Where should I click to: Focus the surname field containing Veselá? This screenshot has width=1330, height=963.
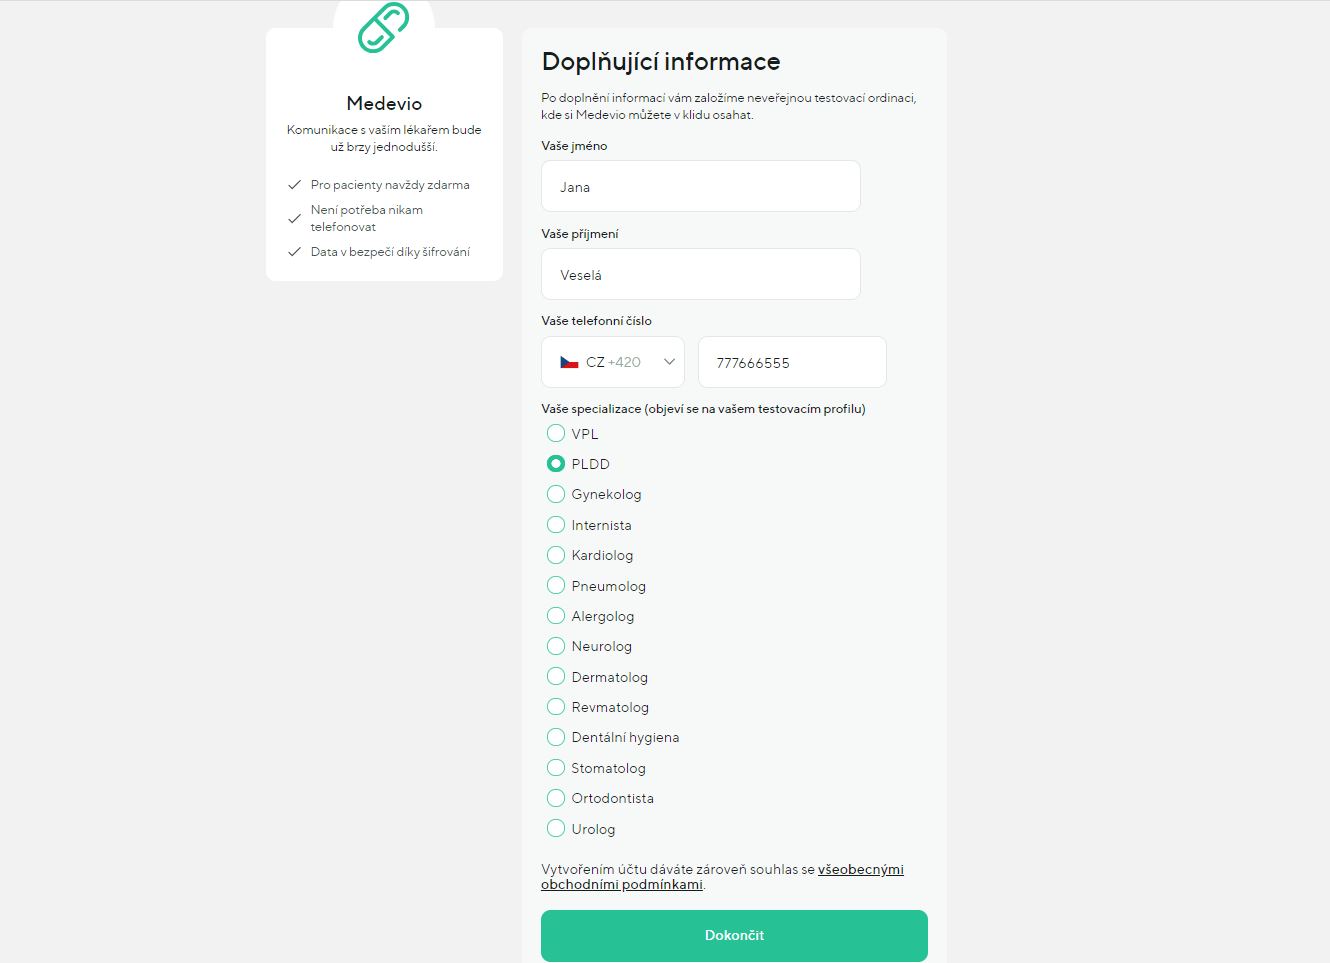[x=700, y=275]
